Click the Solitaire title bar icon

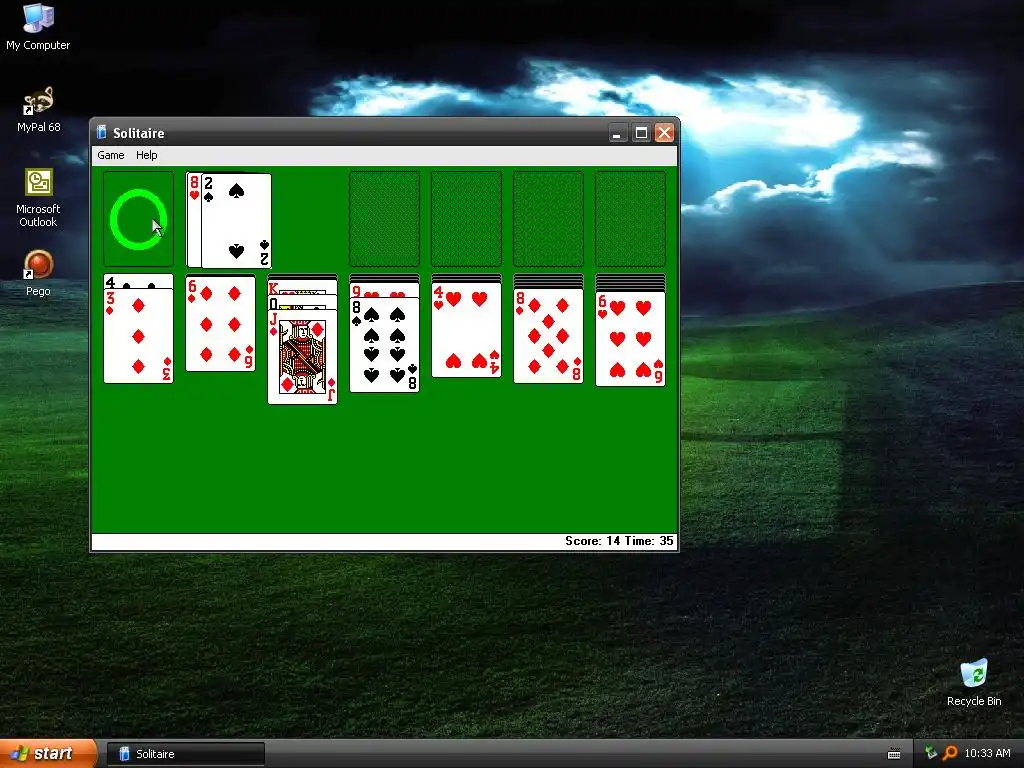101,133
